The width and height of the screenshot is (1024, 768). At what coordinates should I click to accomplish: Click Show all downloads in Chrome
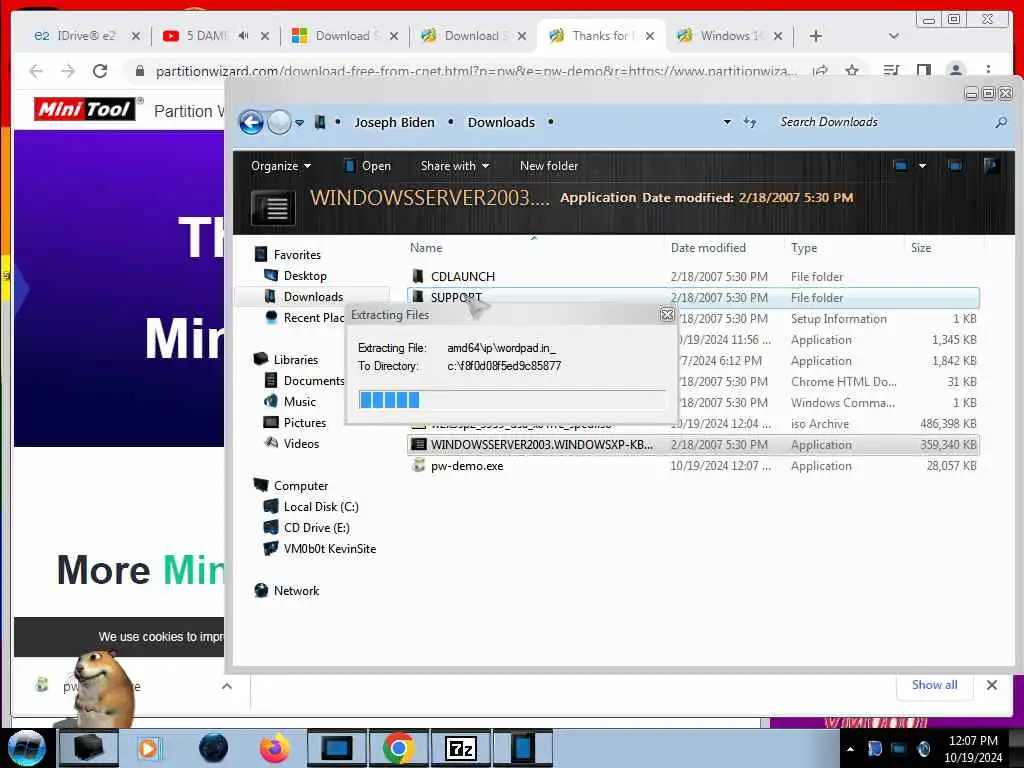(x=935, y=685)
